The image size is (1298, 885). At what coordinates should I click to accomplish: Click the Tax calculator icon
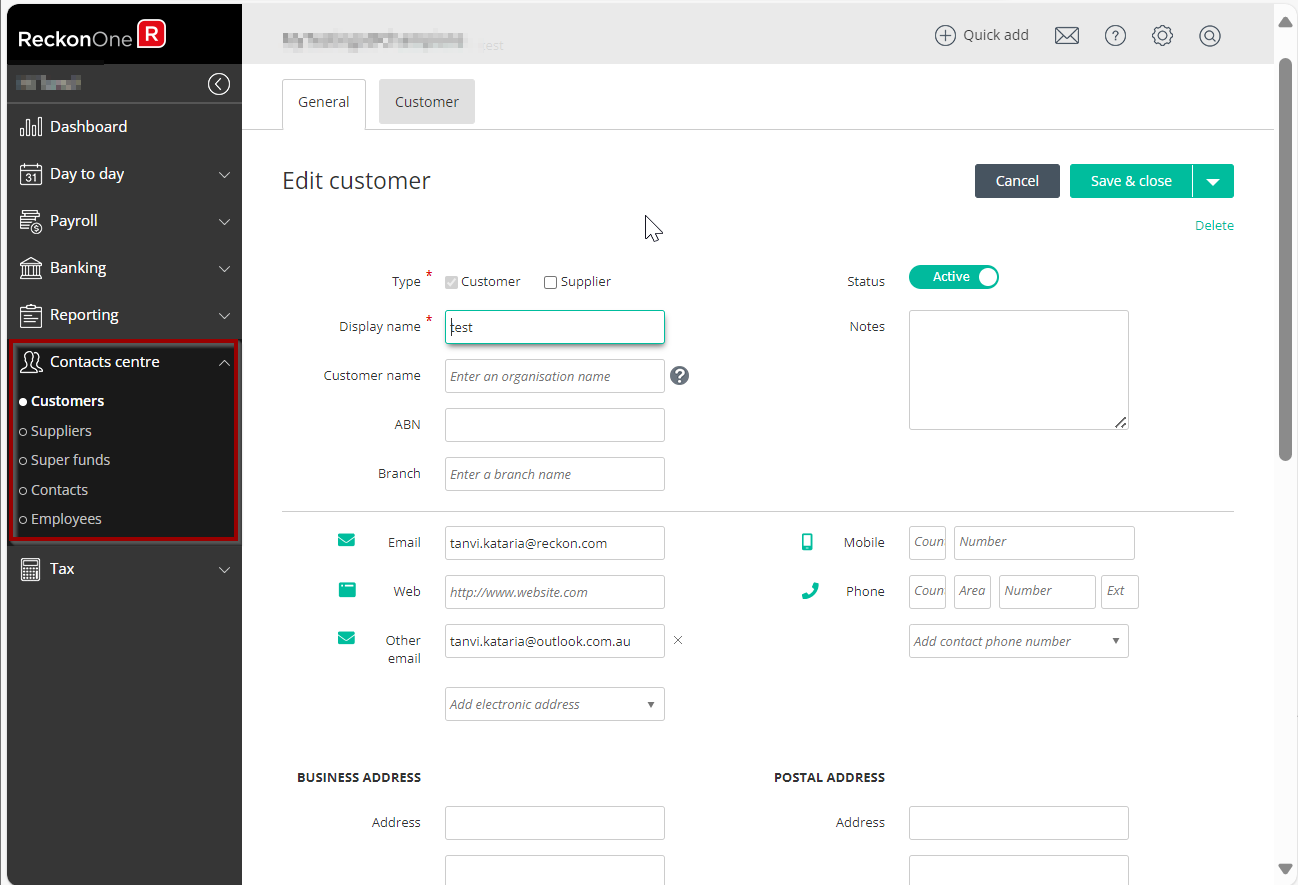31,569
